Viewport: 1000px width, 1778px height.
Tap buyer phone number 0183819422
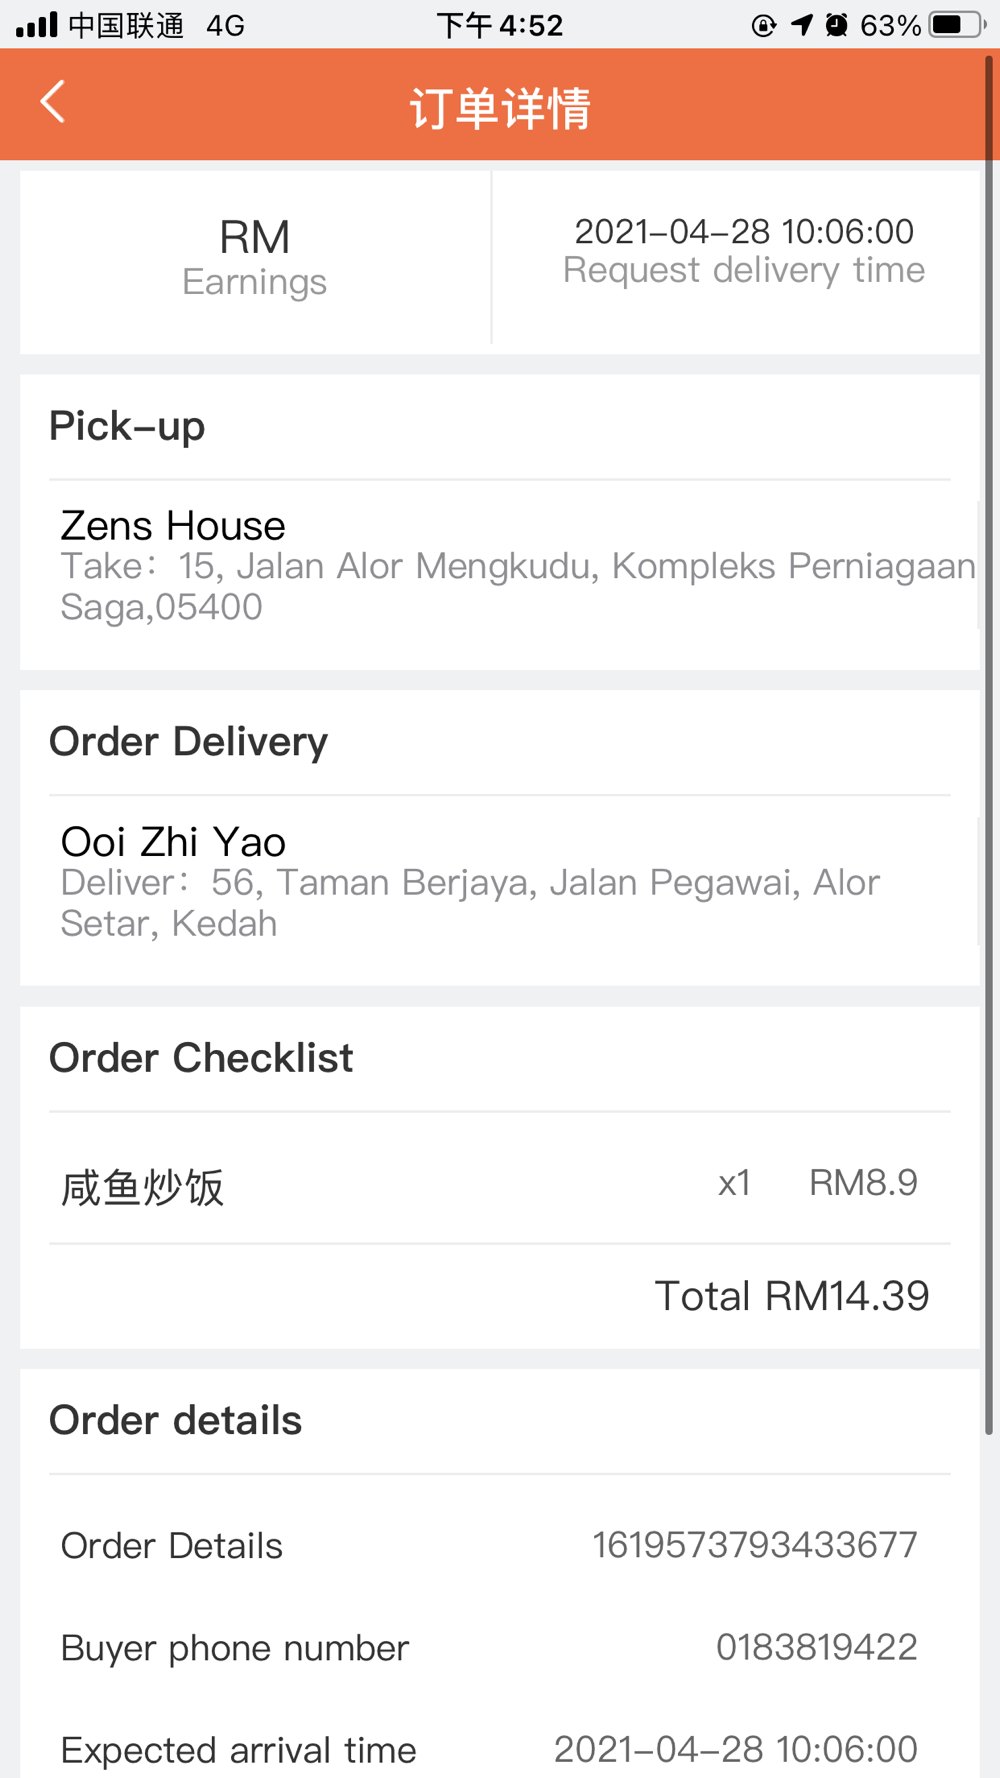[816, 1647]
